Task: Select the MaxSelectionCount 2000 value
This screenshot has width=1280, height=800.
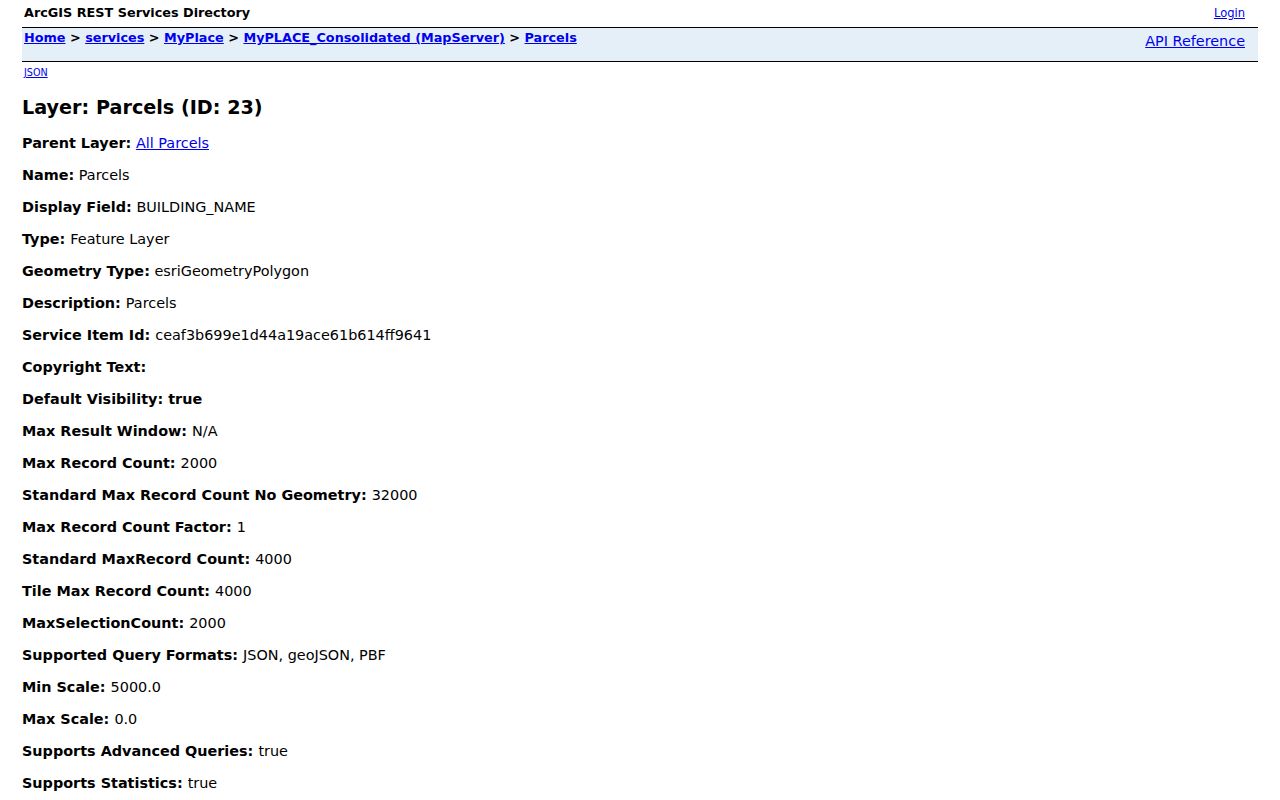Action: pos(208,623)
